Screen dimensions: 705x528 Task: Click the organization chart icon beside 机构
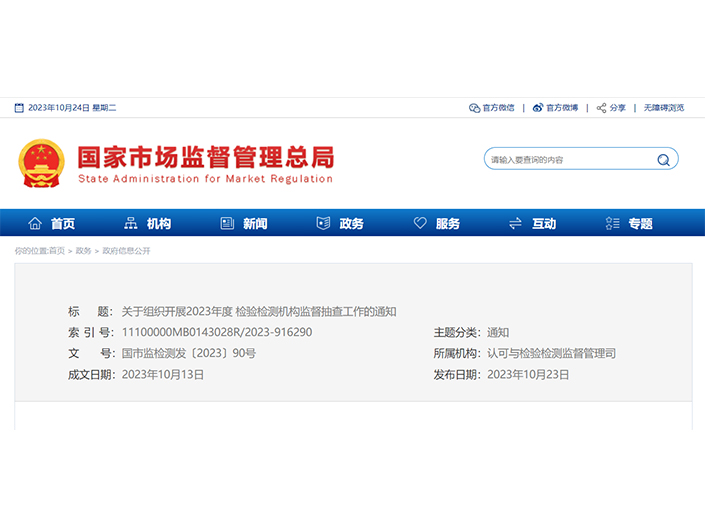tap(130, 223)
